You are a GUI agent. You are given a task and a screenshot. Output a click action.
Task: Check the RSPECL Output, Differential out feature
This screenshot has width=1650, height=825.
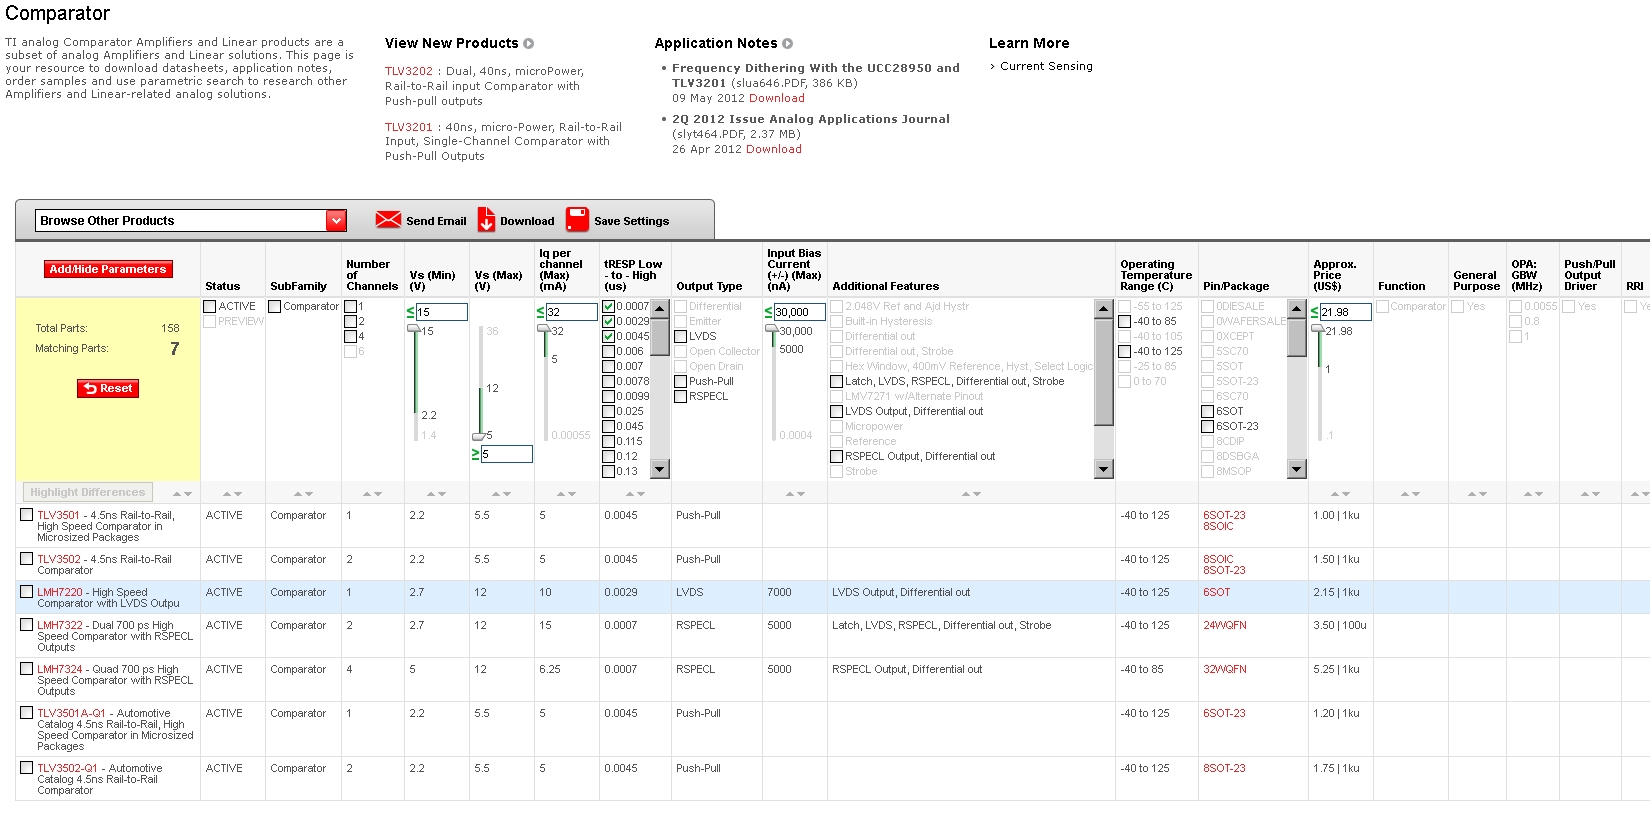pos(837,457)
